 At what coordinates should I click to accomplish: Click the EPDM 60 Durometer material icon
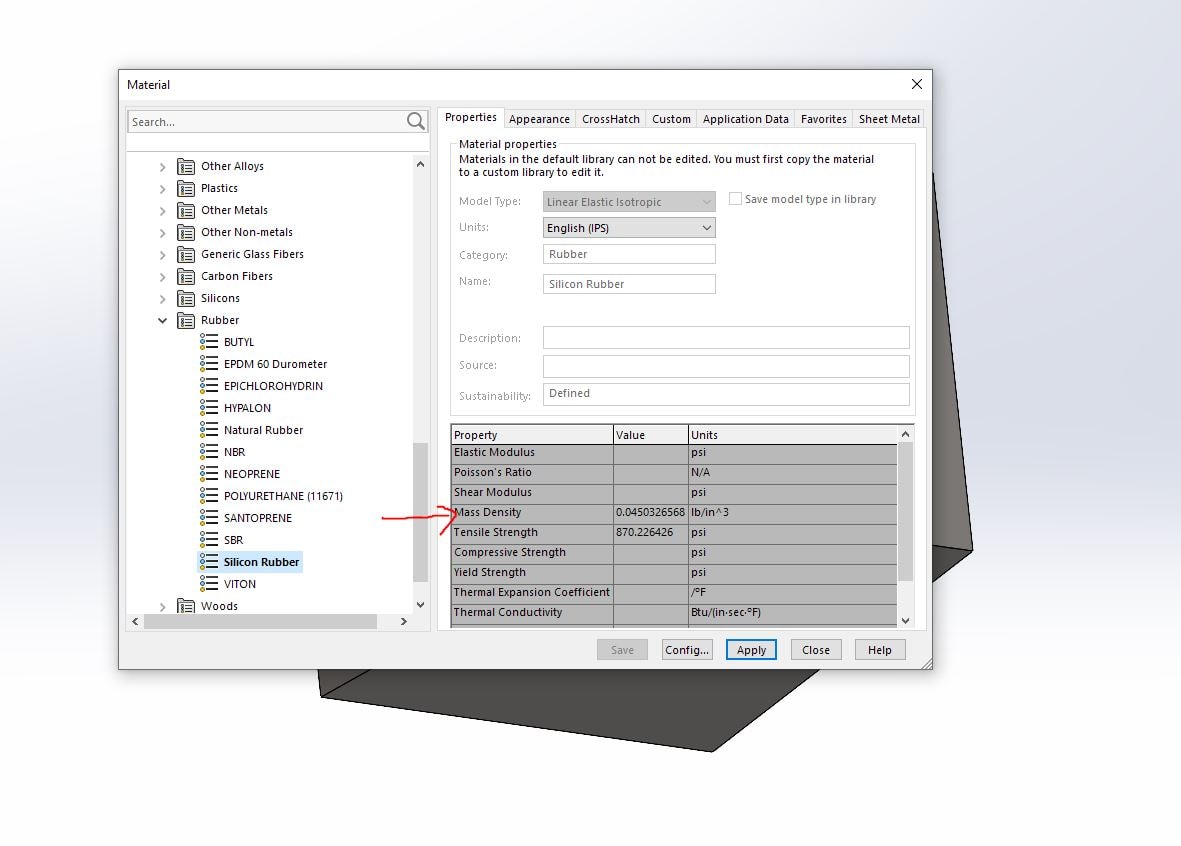coord(209,364)
